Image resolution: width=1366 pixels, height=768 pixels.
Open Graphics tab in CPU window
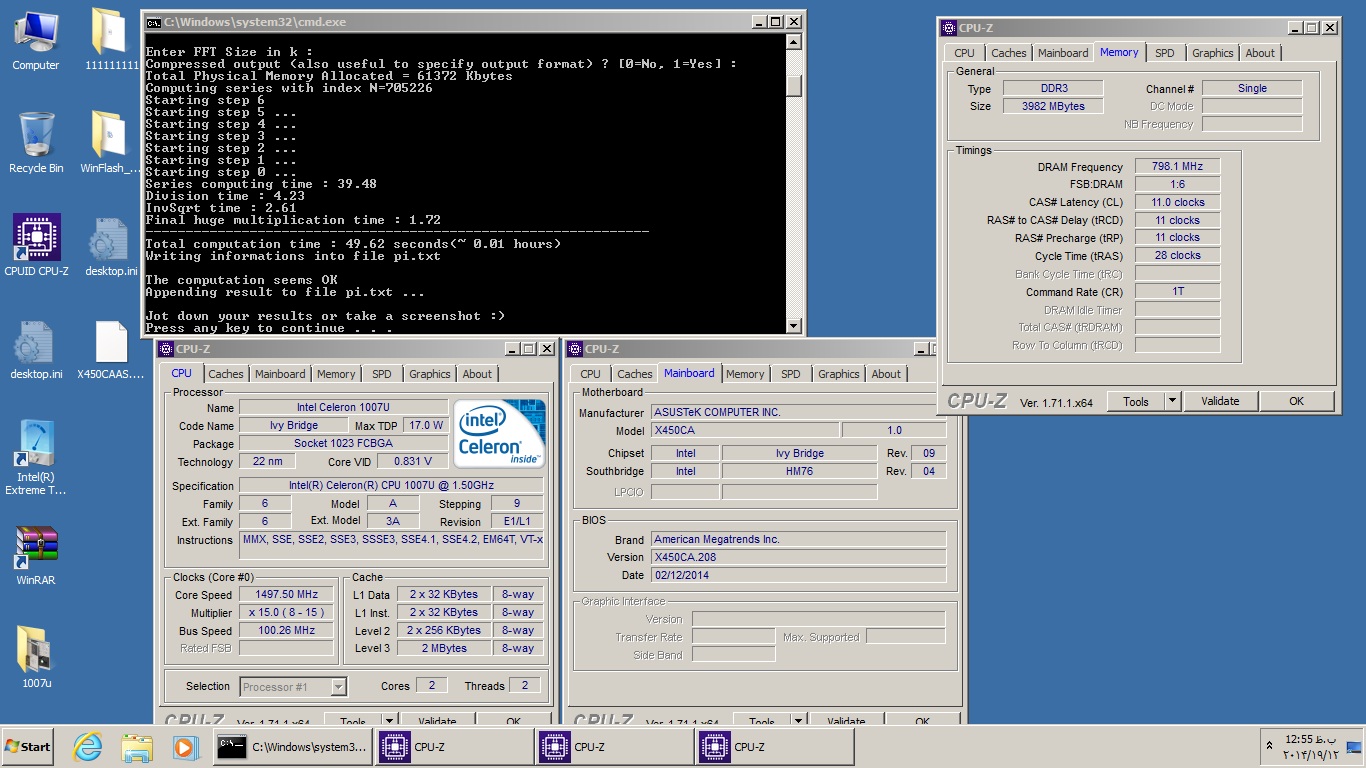tap(430, 374)
